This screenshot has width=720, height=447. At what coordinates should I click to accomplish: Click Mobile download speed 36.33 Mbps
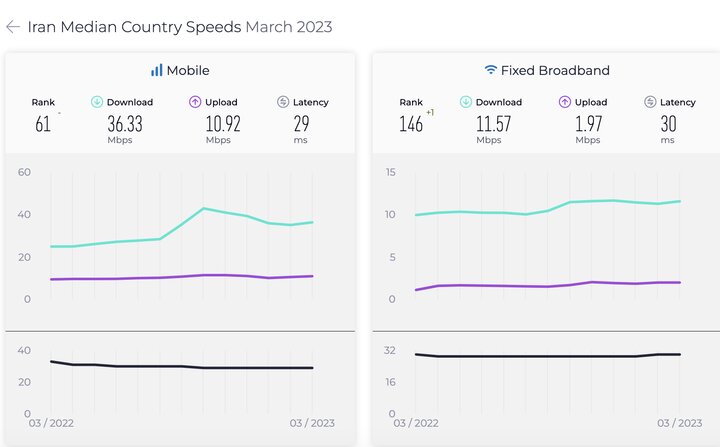(124, 123)
